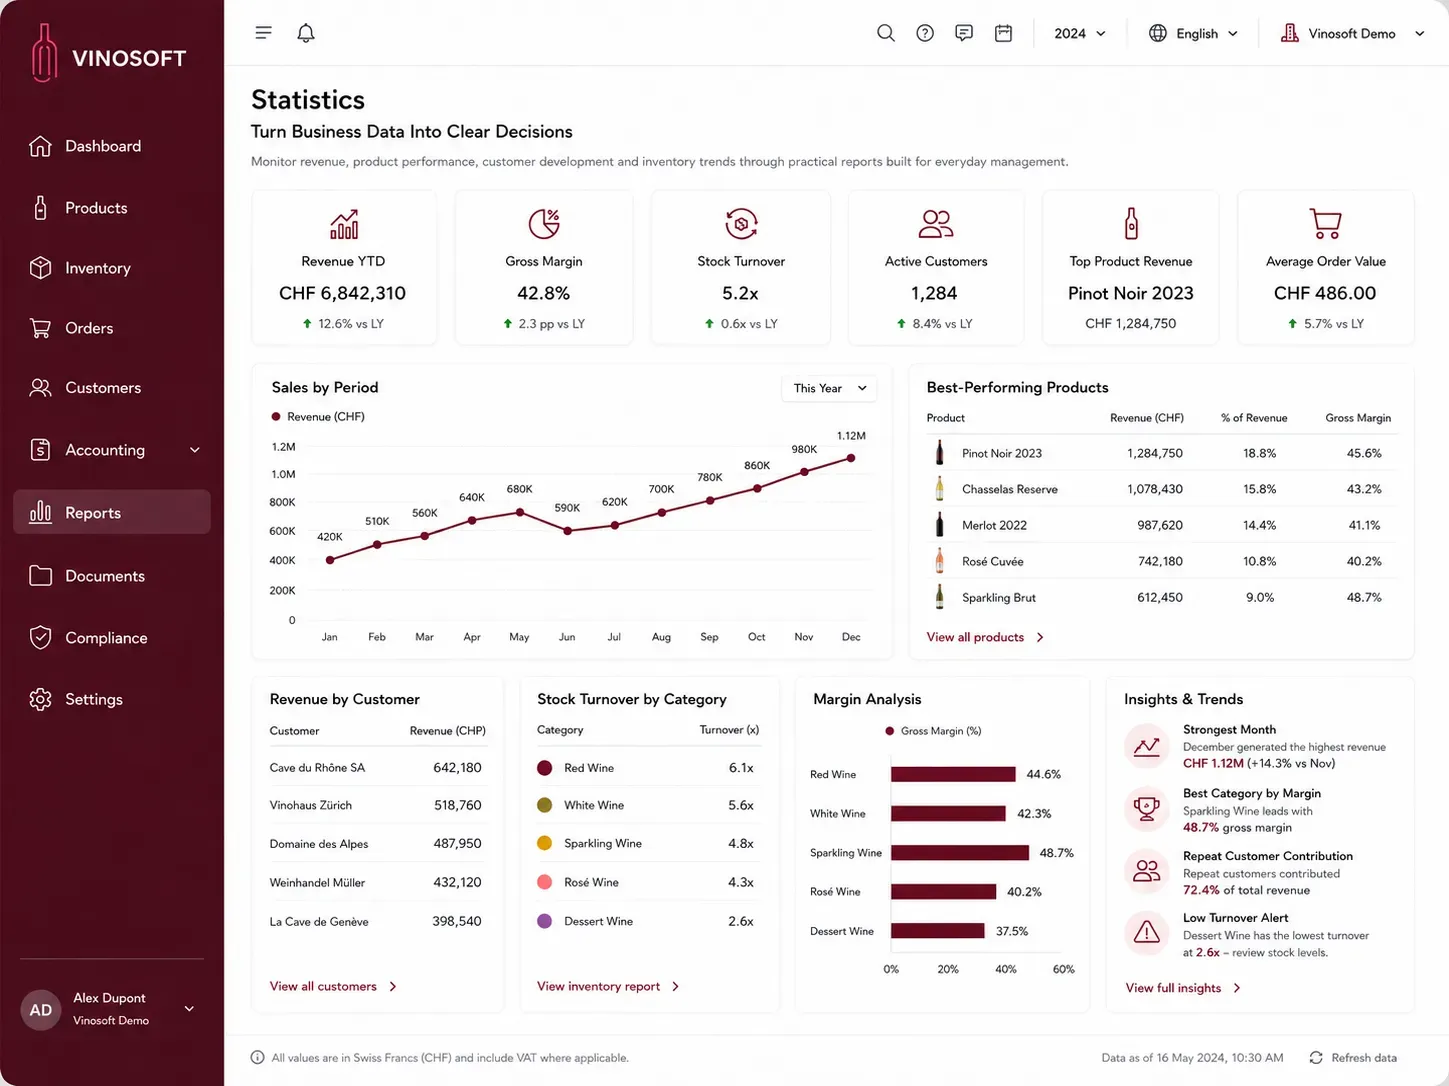Click the Pinot Noir 2023 bottle thumbnail
The width and height of the screenshot is (1449, 1086).
[x=939, y=453]
